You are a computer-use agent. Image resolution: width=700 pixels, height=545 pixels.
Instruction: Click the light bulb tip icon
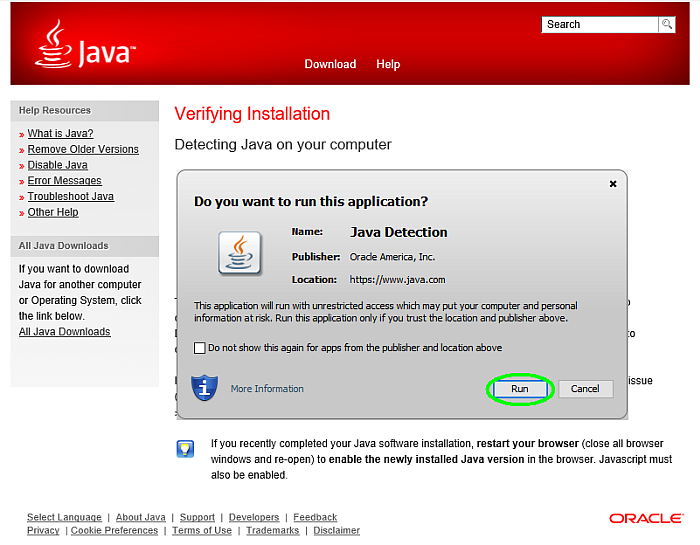click(x=185, y=449)
